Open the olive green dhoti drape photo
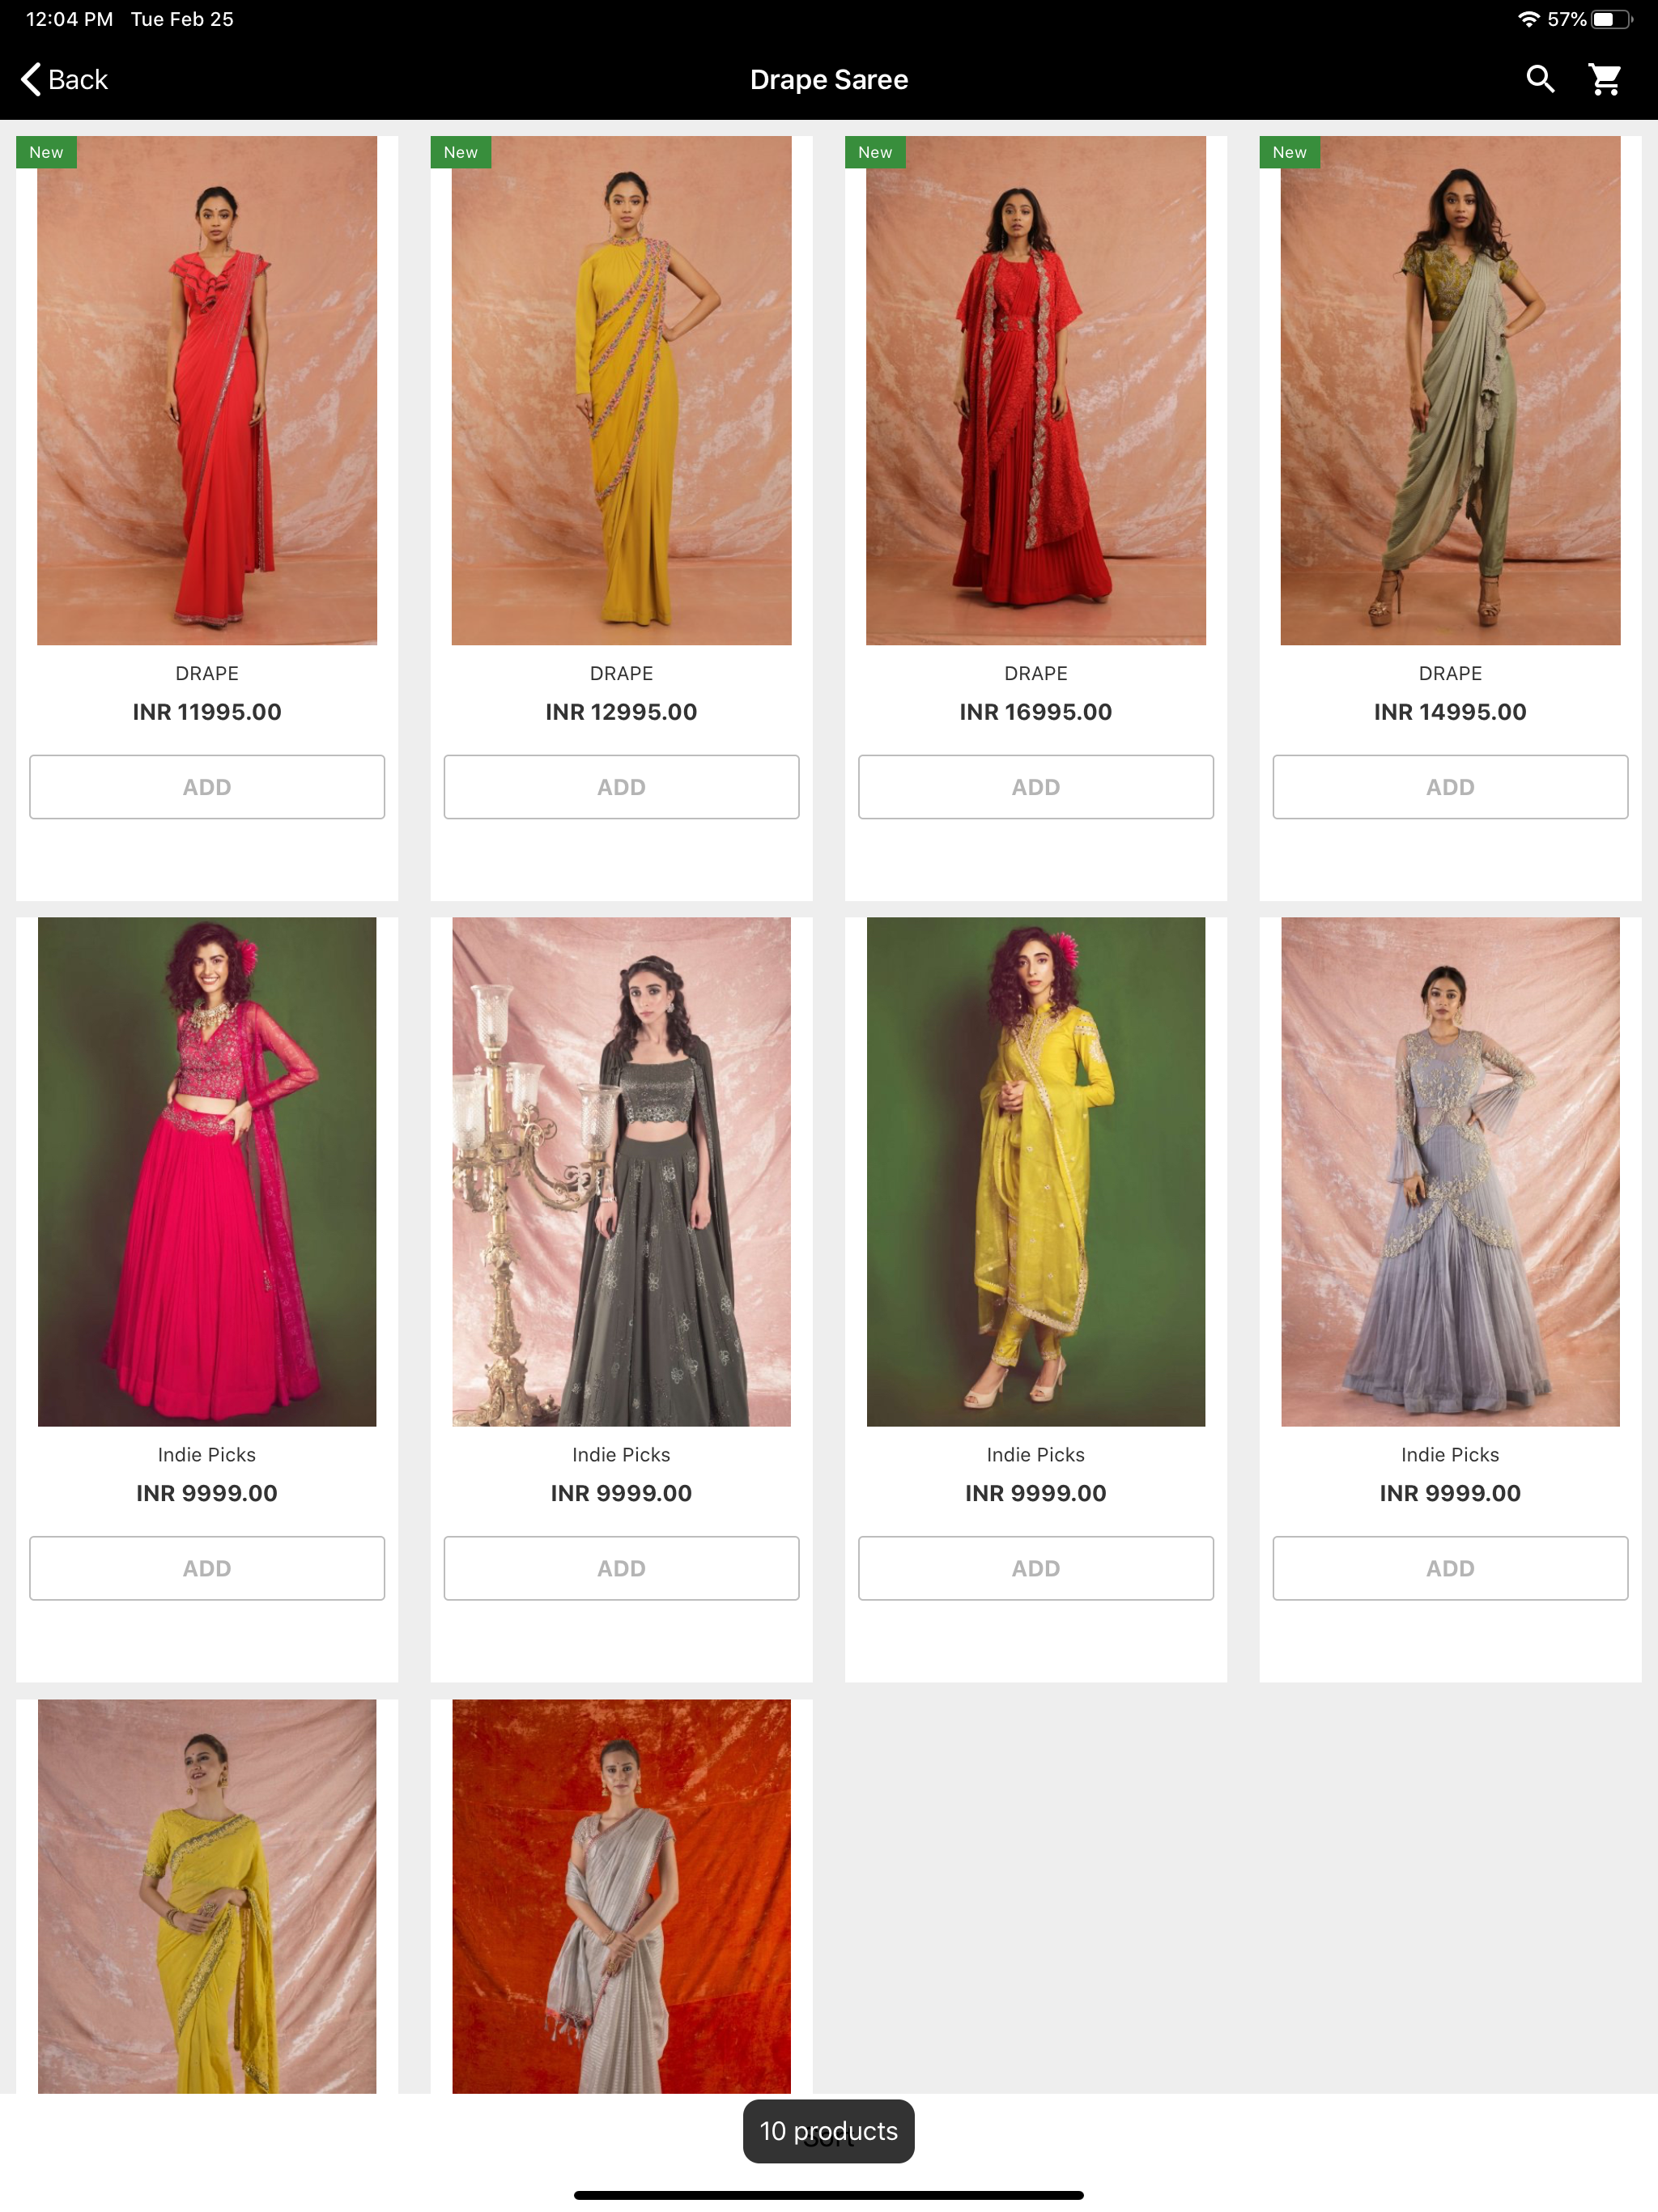This screenshot has height=2212, width=1658. tap(1450, 390)
